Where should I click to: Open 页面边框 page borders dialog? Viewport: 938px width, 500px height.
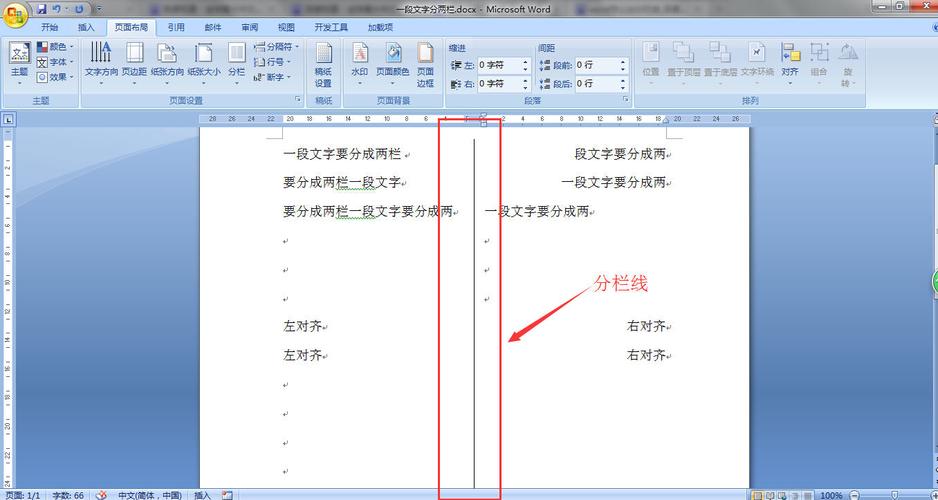coord(425,65)
